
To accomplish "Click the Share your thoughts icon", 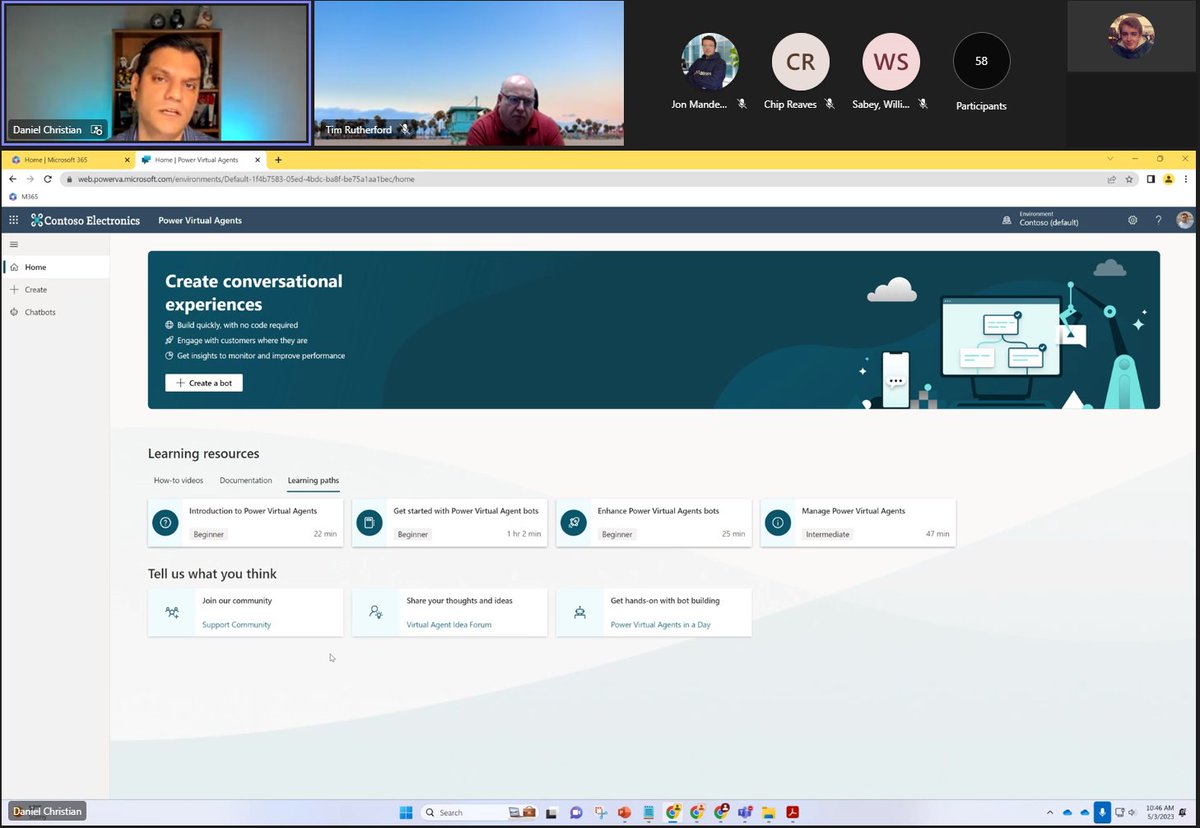I will point(376,612).
